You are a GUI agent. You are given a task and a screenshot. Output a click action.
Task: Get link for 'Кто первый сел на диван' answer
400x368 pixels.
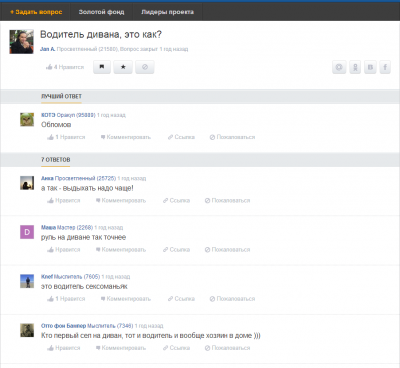[176, 348]
